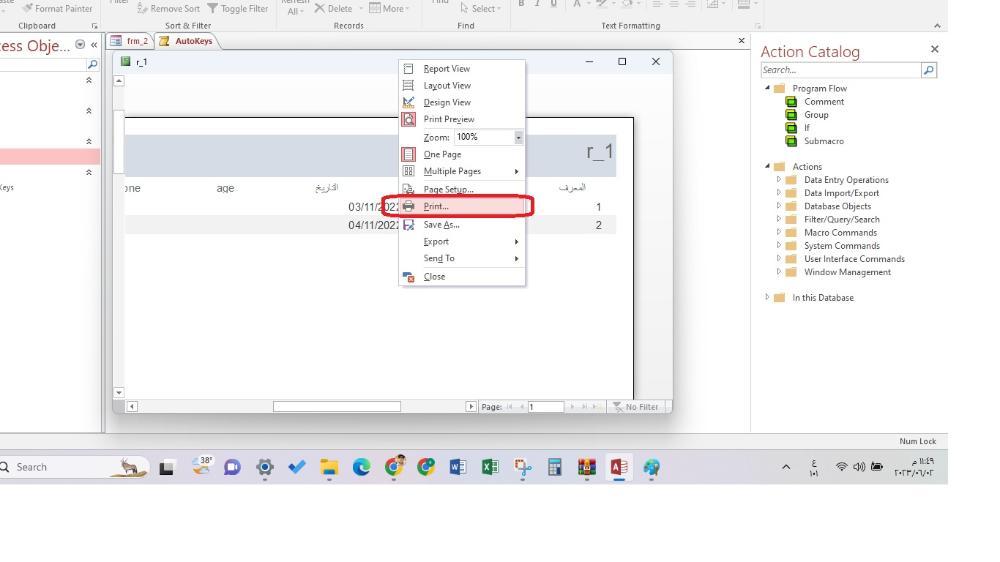The width and height of the screenshot is (1000, 562).
Task: Toggle bold text formatting
Action: click(521, 4)
